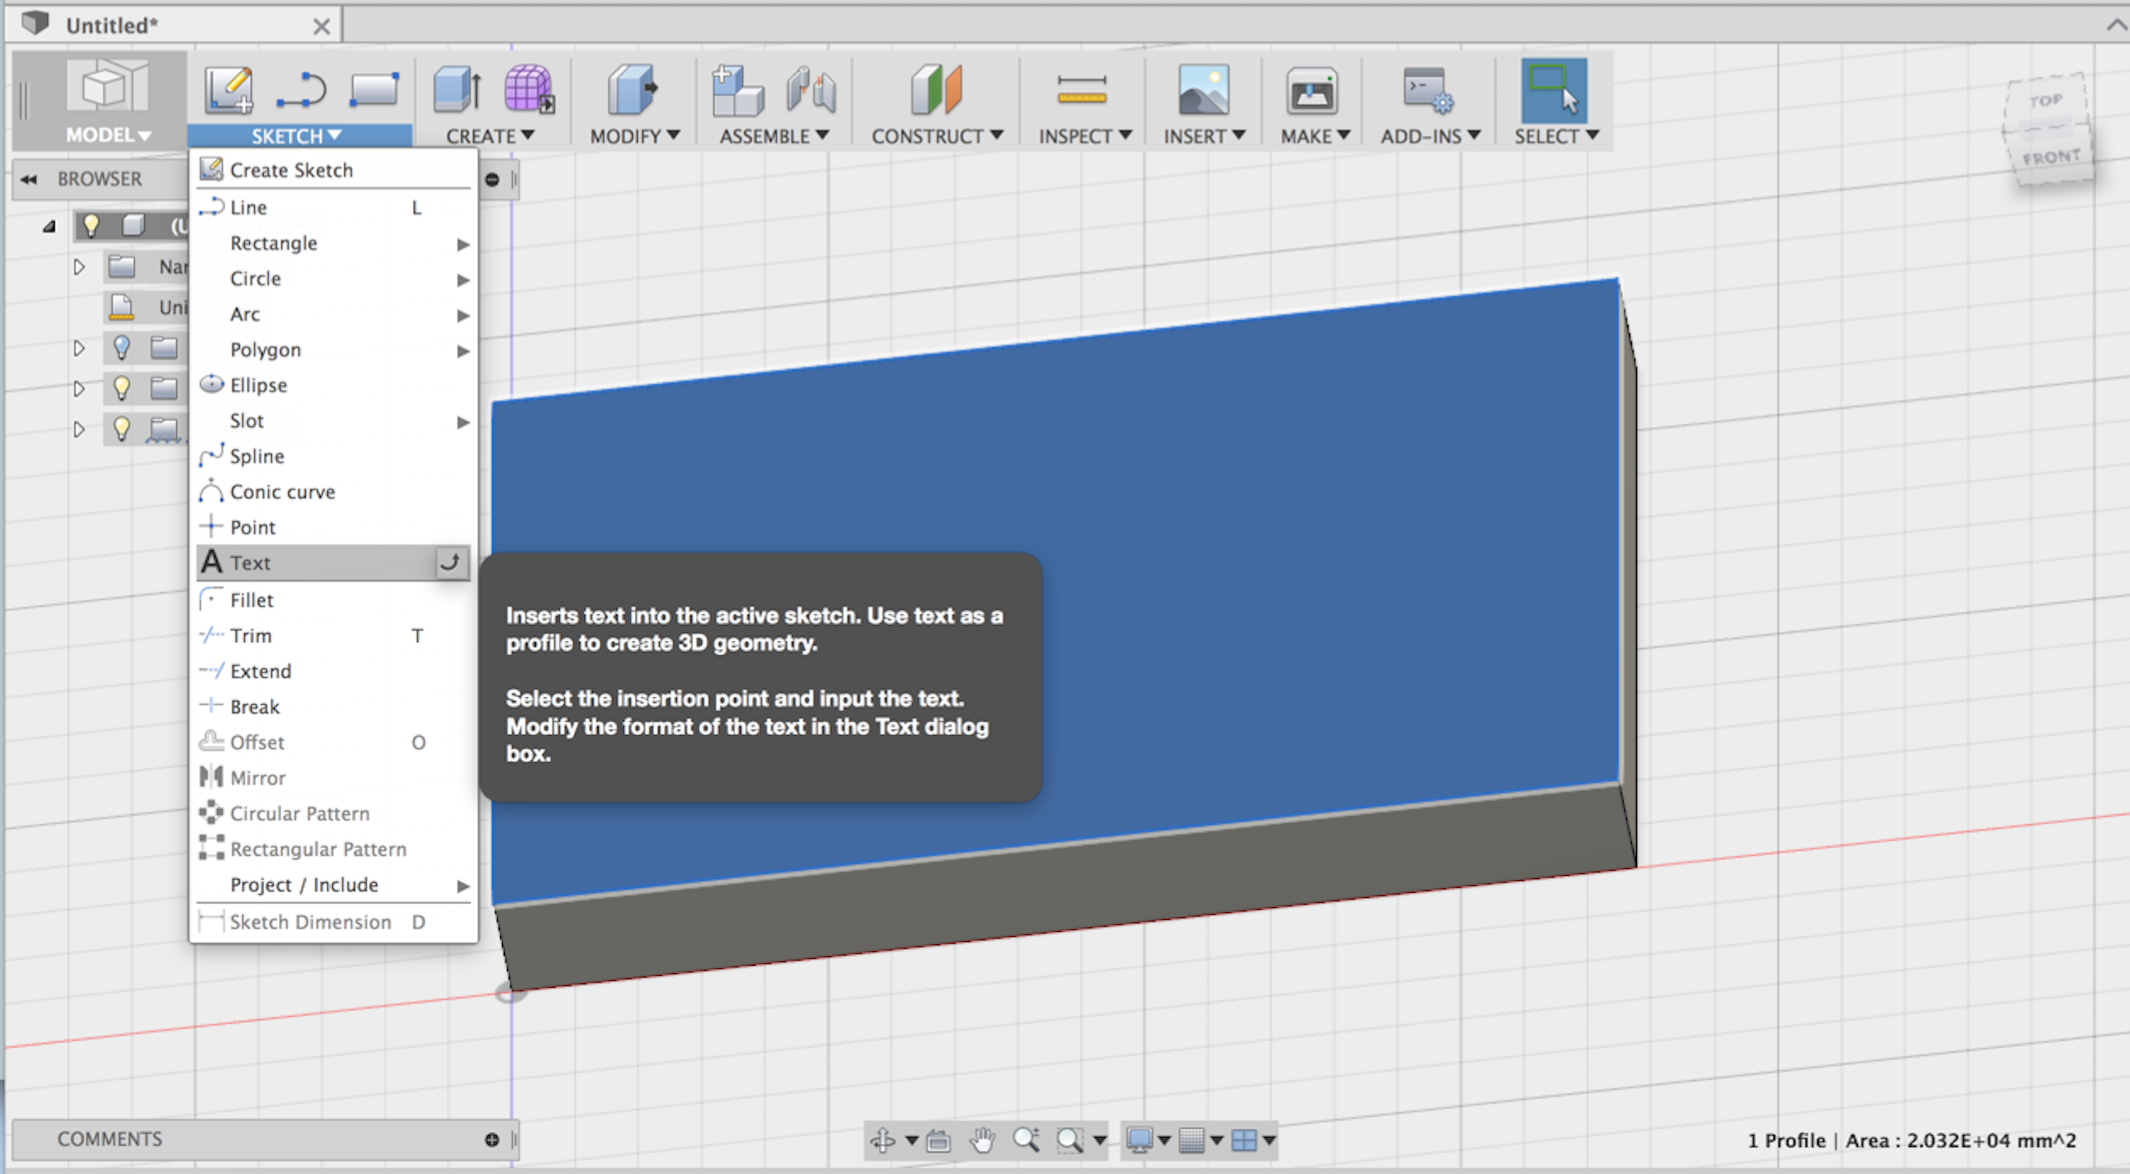The height and width of the screenshot is (1174, 2130).
Task: Click the browser panel options dot button
Action: (x=492, y=180)
